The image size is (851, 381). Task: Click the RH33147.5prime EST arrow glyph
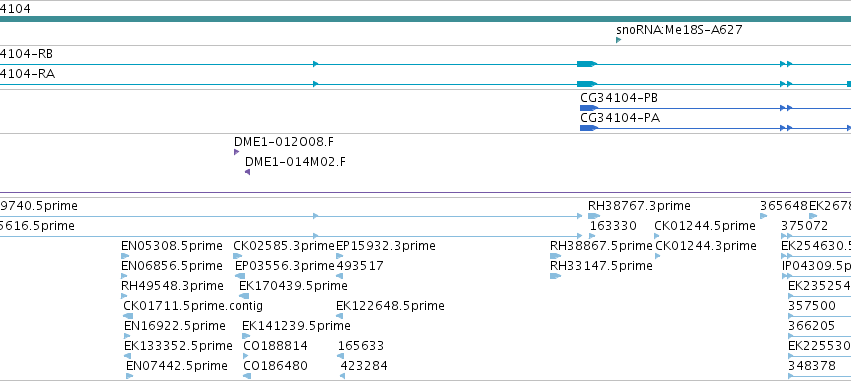(x=555, y=276)
